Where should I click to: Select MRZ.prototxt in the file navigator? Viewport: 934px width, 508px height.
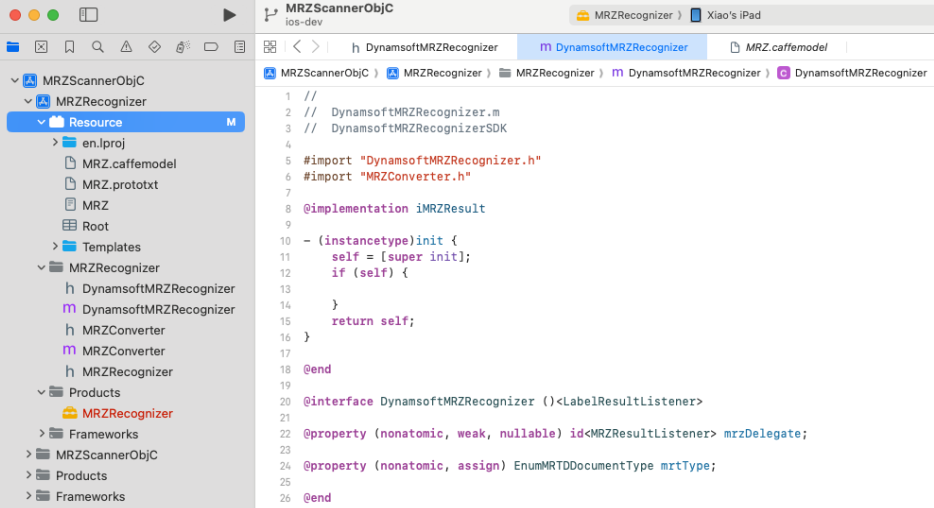pyautogui.click(x=120, y=185)
